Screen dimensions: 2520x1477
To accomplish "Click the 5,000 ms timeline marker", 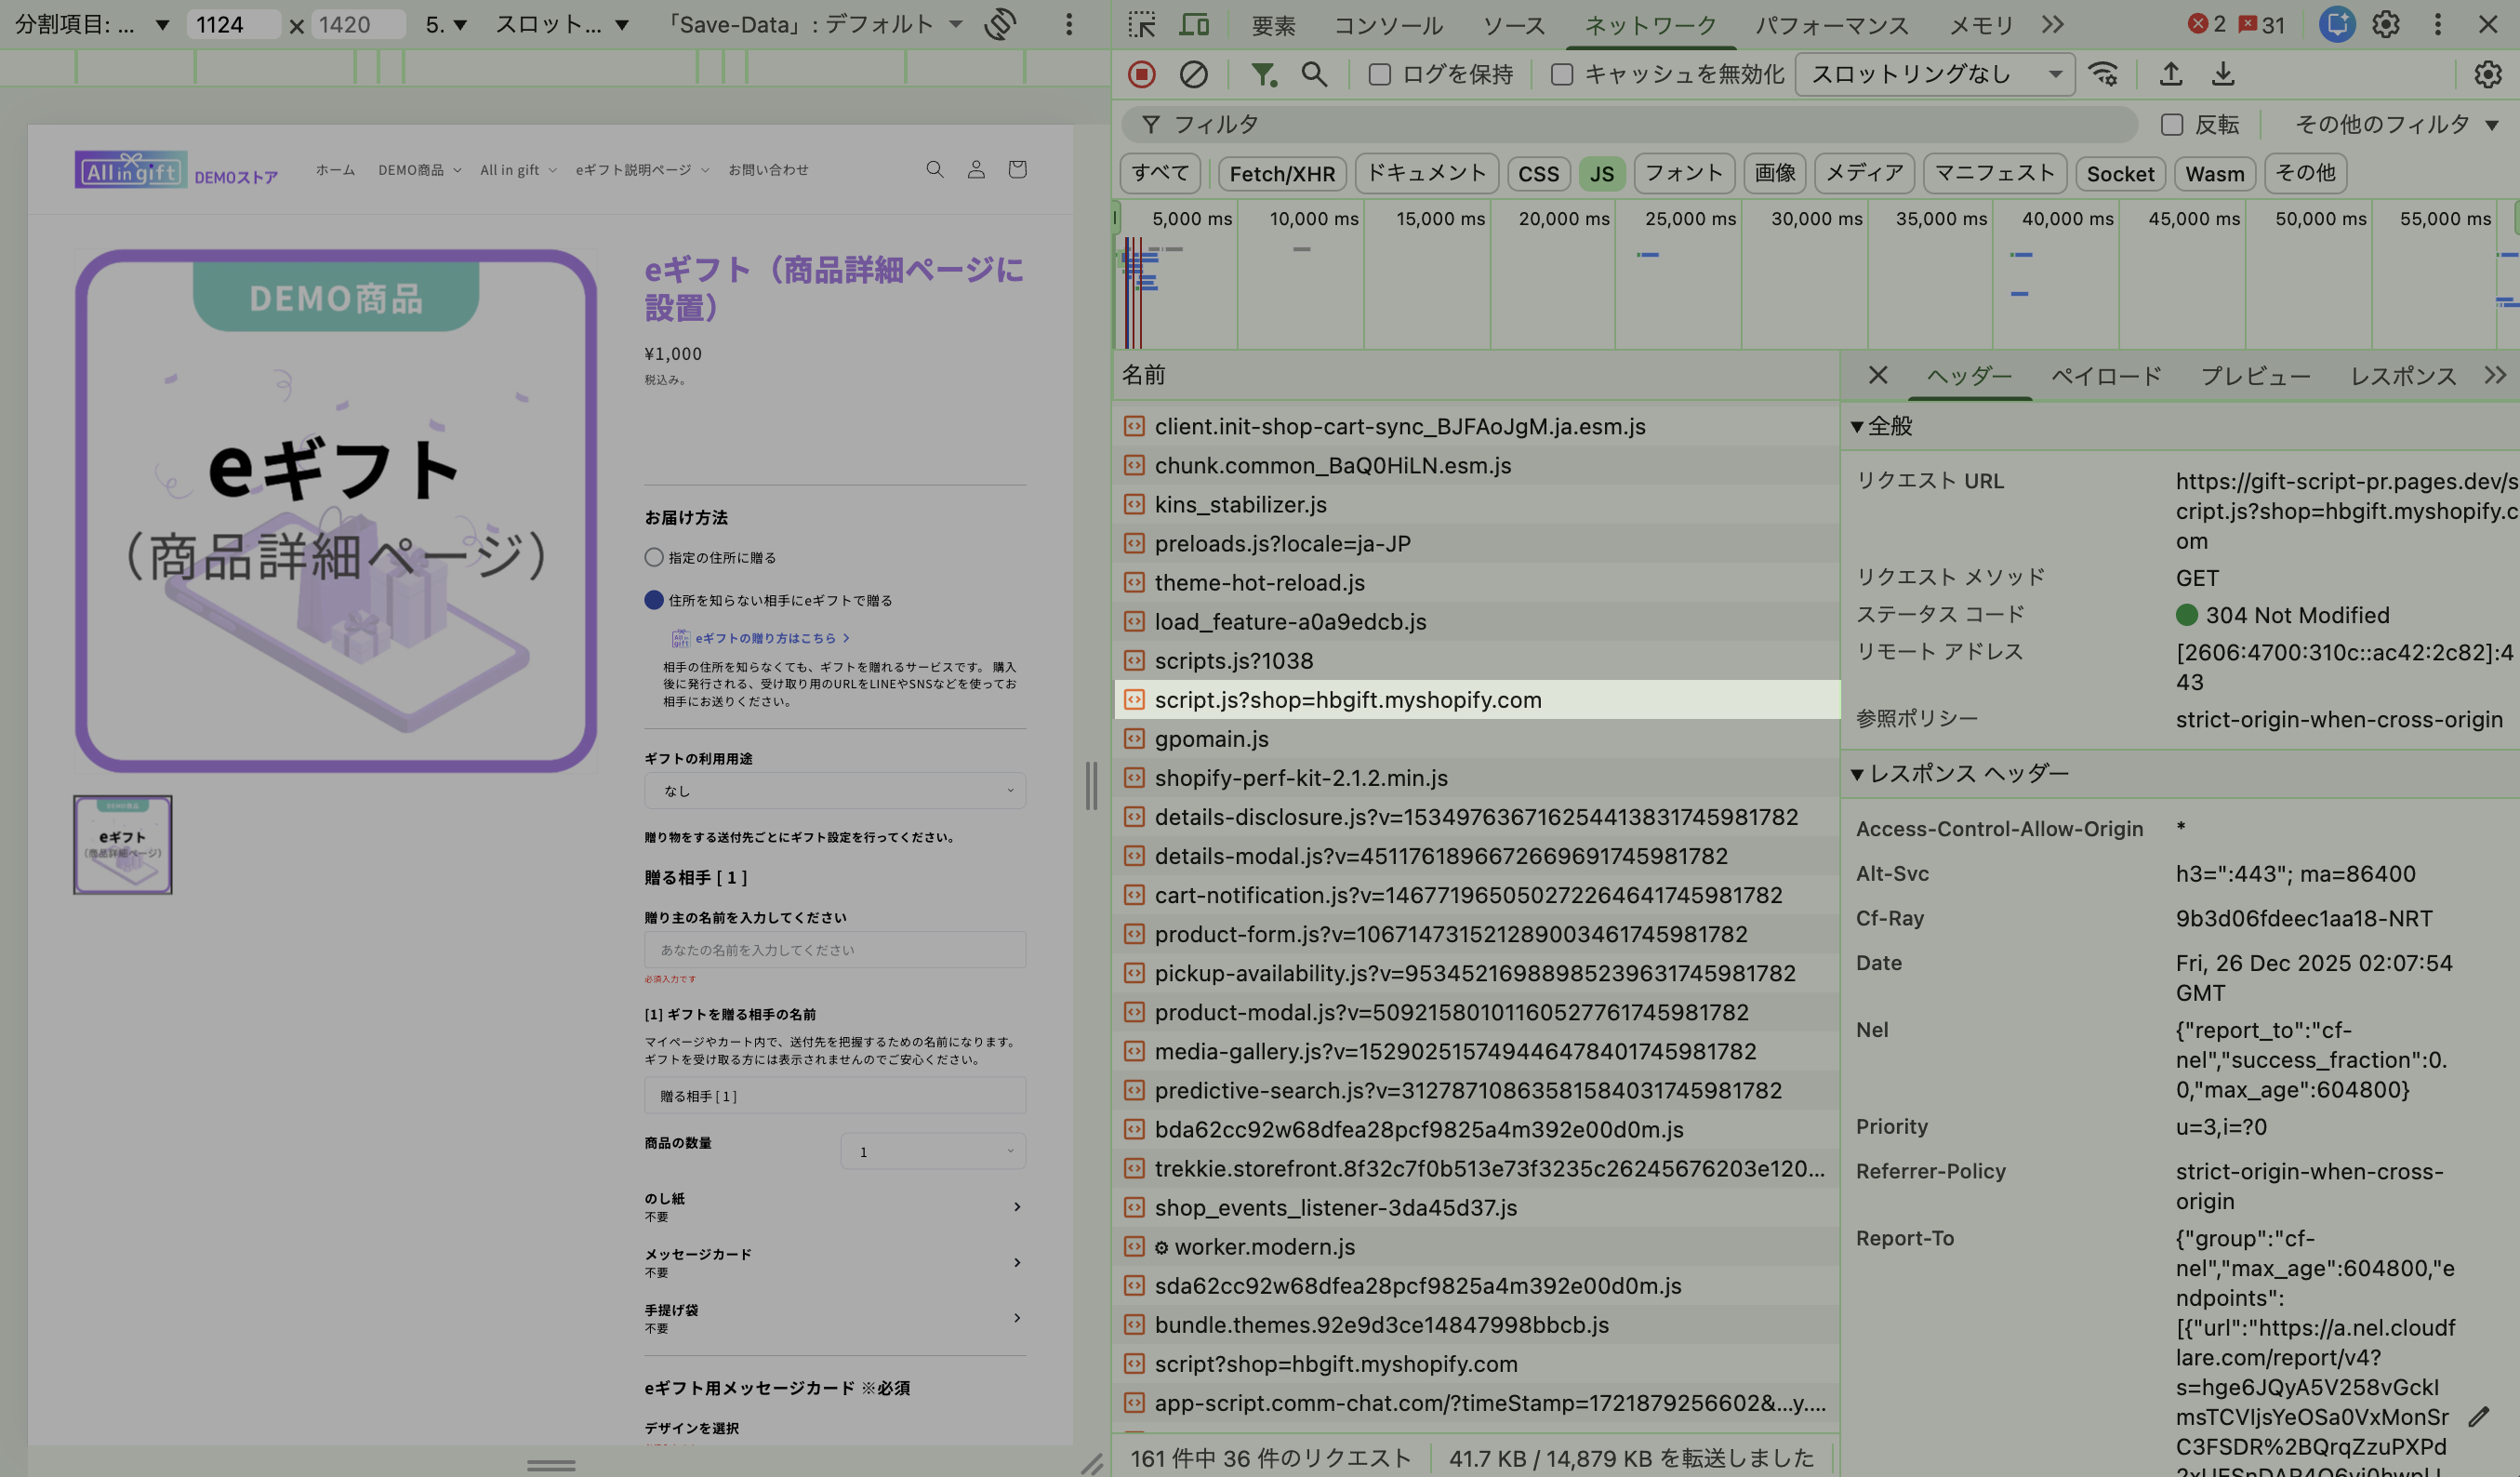I will pyautogui.click(x=1191, y=218).
